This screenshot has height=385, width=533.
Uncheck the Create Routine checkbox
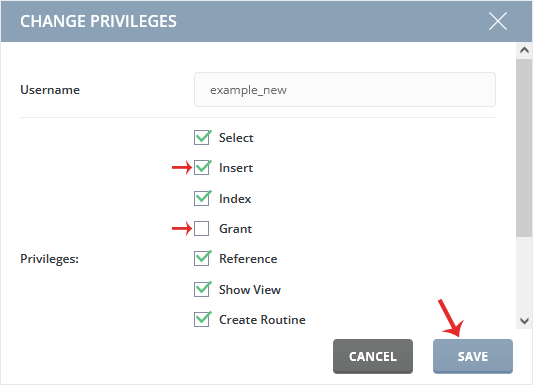pyautogui.click(x=202, y=319)
